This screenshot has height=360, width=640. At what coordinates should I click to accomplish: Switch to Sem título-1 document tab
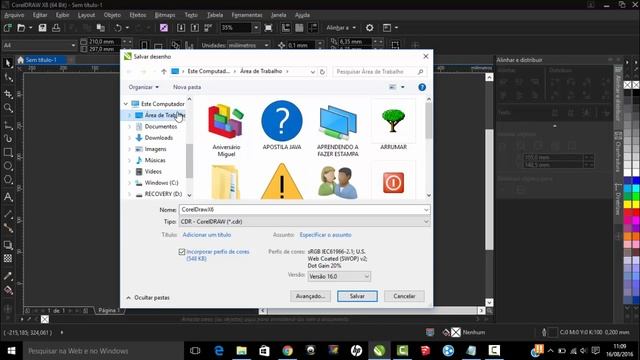(x=41, y=60)
